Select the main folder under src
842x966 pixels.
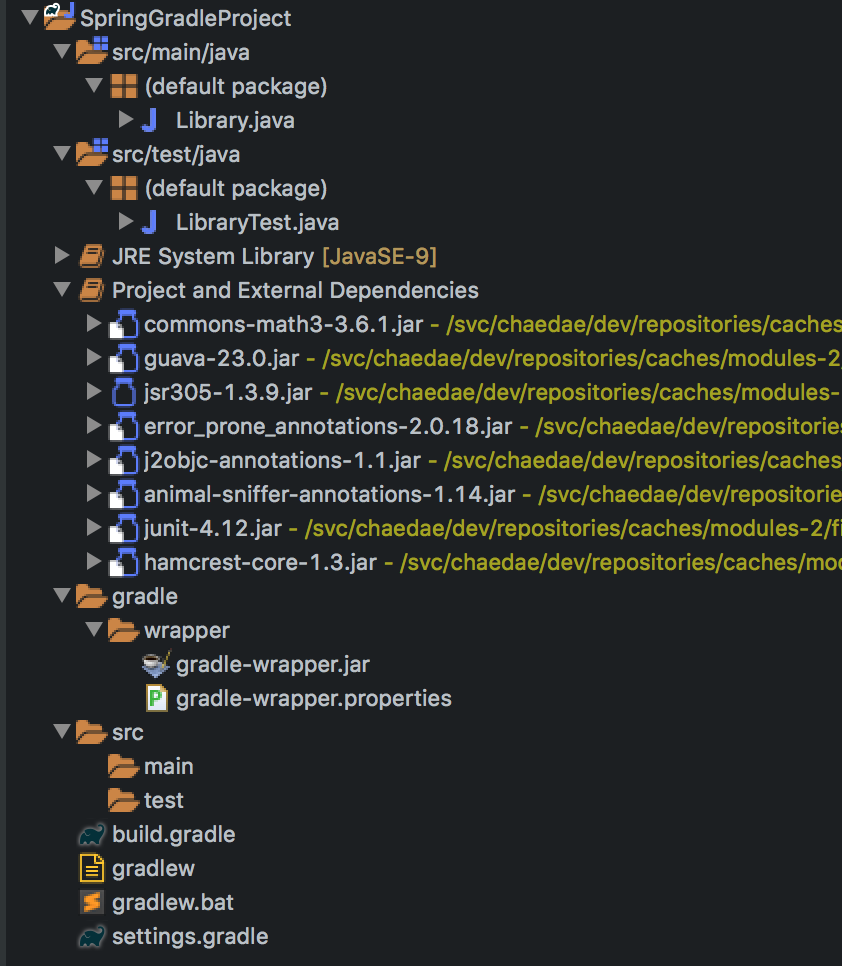(168, 766)
